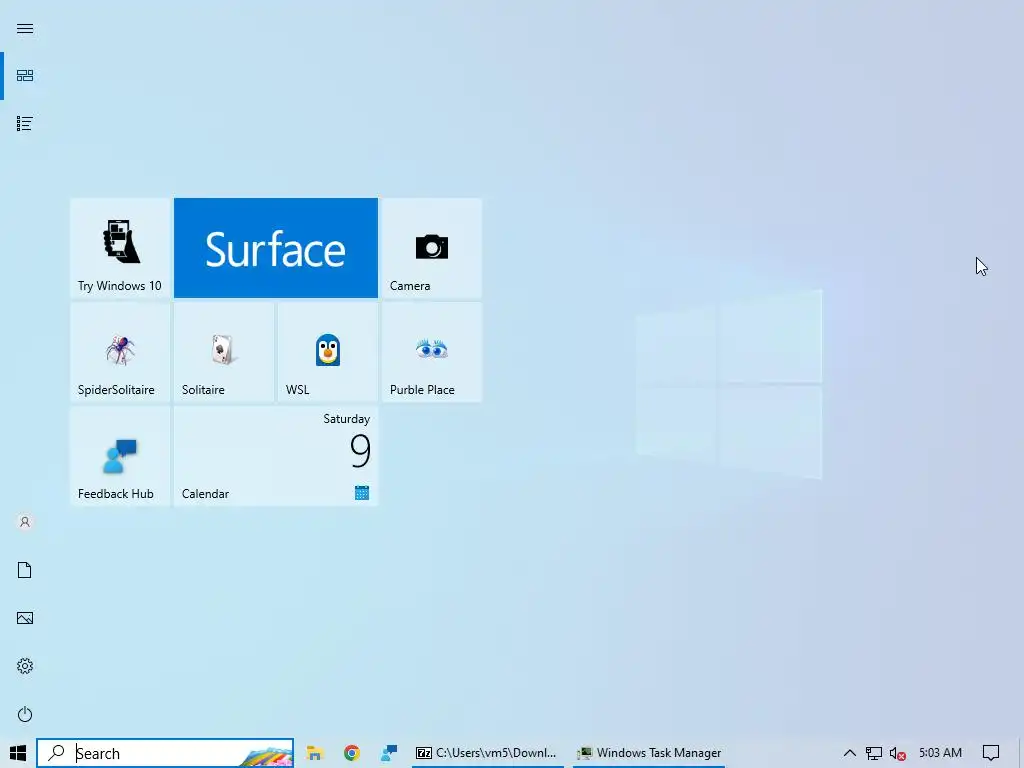The height and width of the screenshot is (768, 1024).
Task: Launch the Purble Place tile
Action: (432, 352)
